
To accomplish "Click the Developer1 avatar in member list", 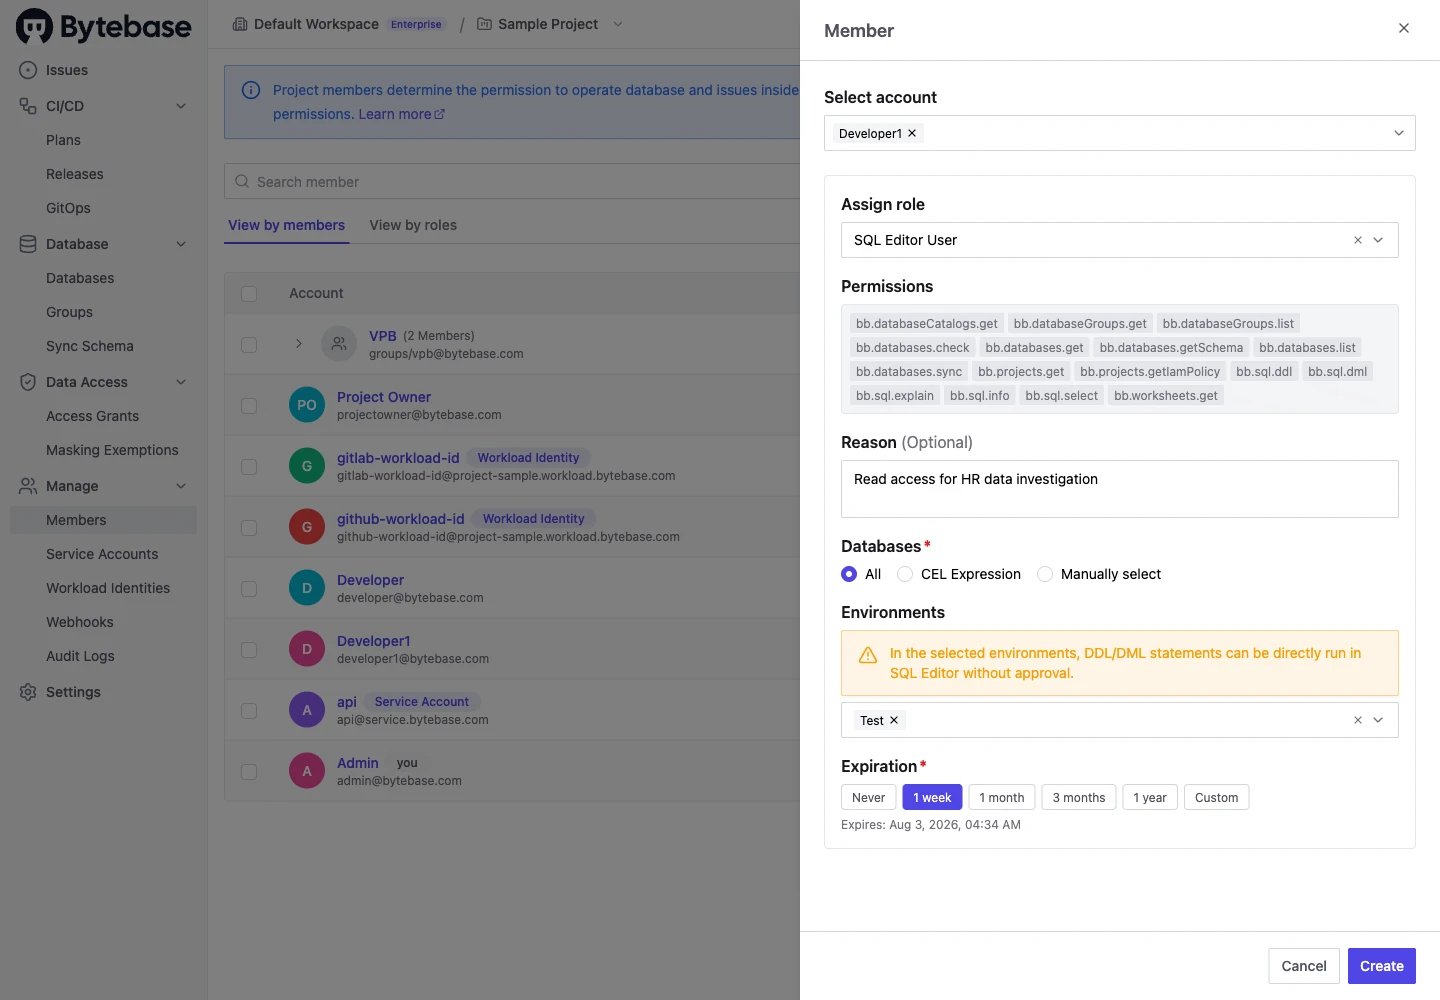I will pyautogui.click(x=307, y=649).
